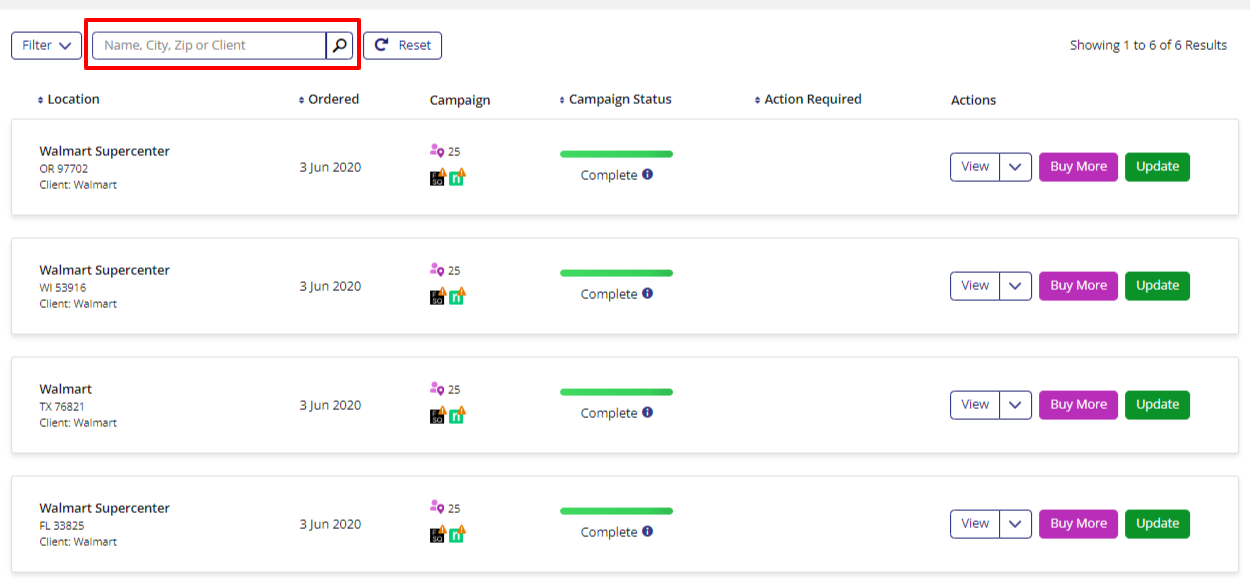The width and height of the screenshot is (1250, 579).
Task: Click the Foursquare icon in the WI 53916 row
Action: (438, 296)
